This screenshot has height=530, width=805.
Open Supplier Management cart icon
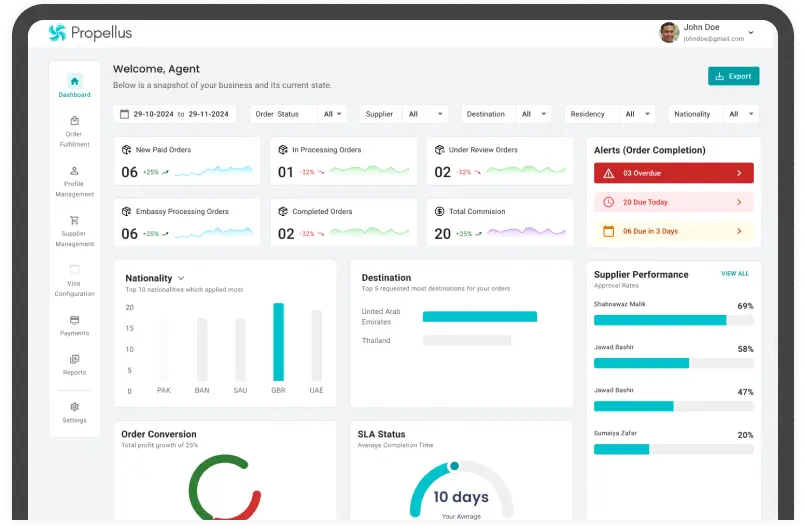click(x=74, y=221)
